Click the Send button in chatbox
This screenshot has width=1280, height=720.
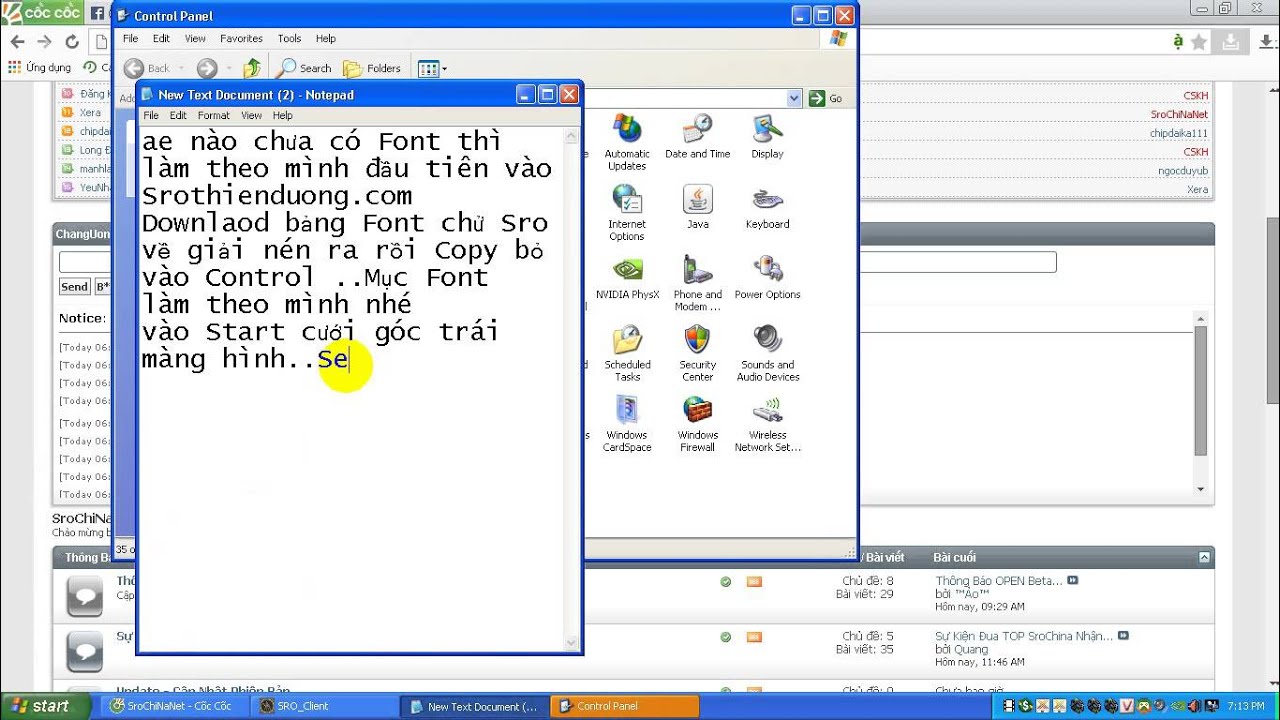74,286
